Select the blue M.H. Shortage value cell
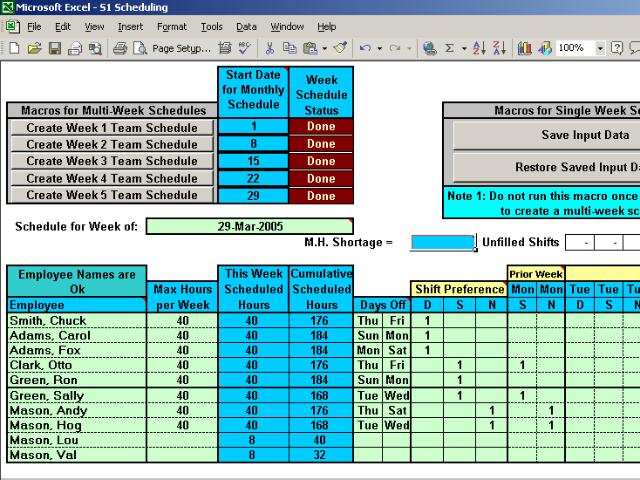 (443, 242)
